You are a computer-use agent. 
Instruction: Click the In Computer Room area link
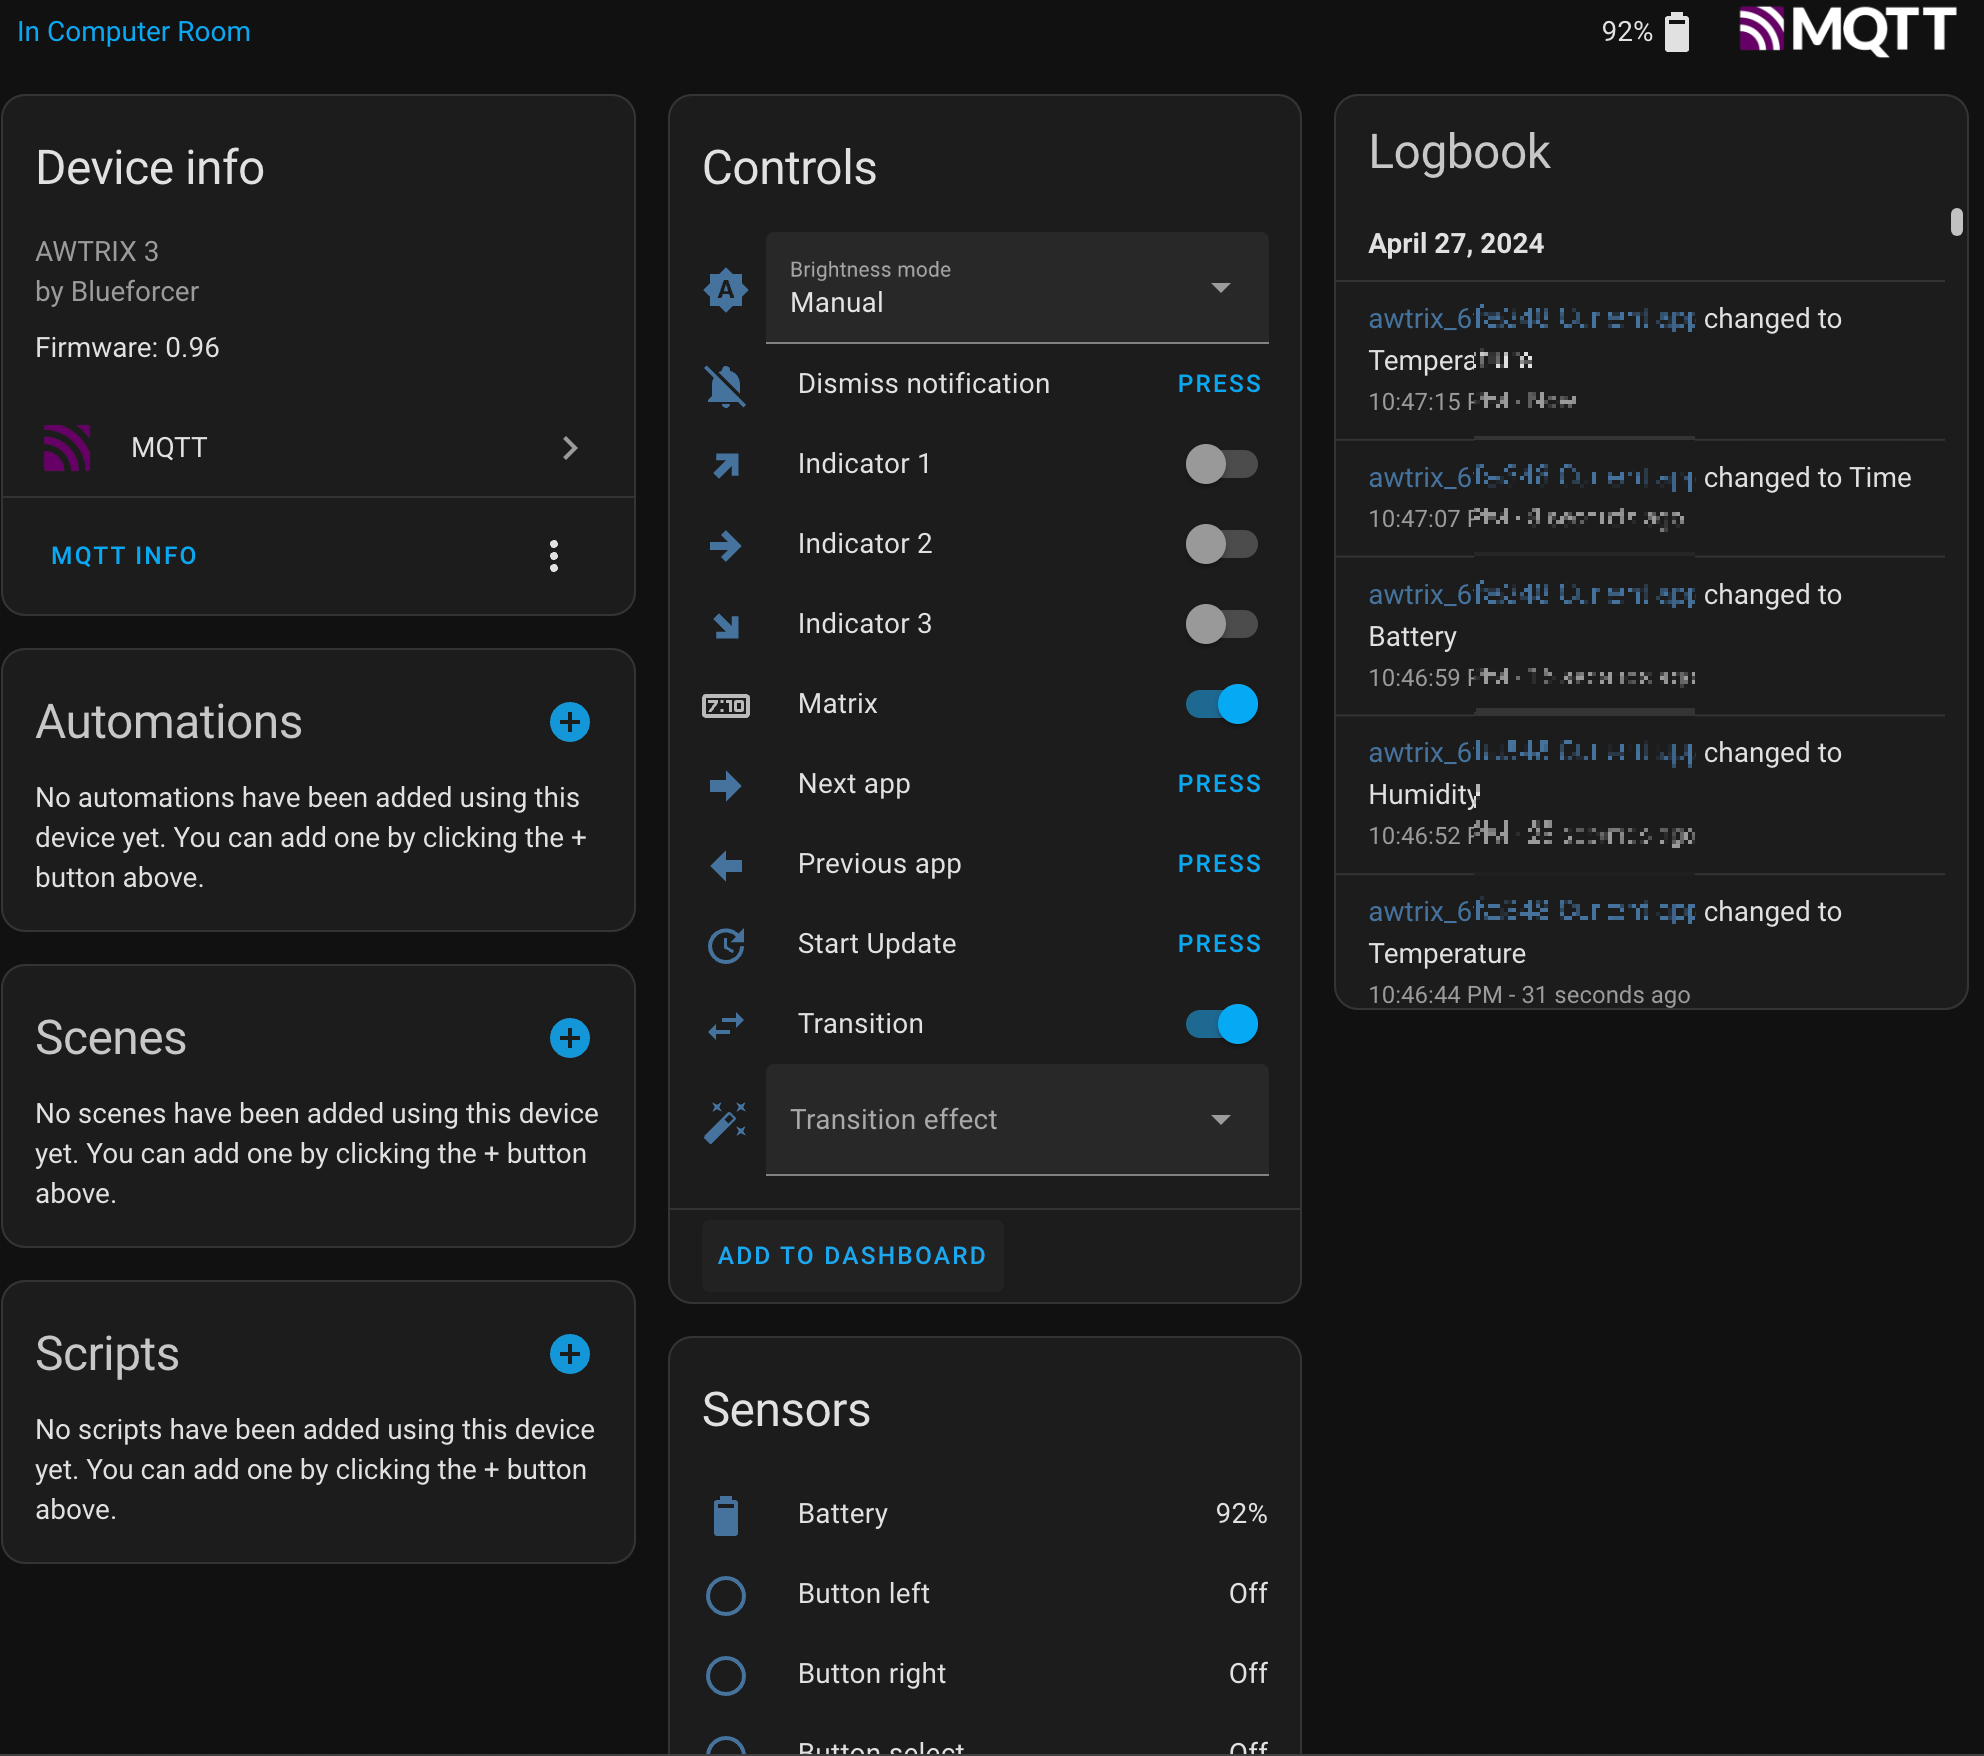point(134,32)
